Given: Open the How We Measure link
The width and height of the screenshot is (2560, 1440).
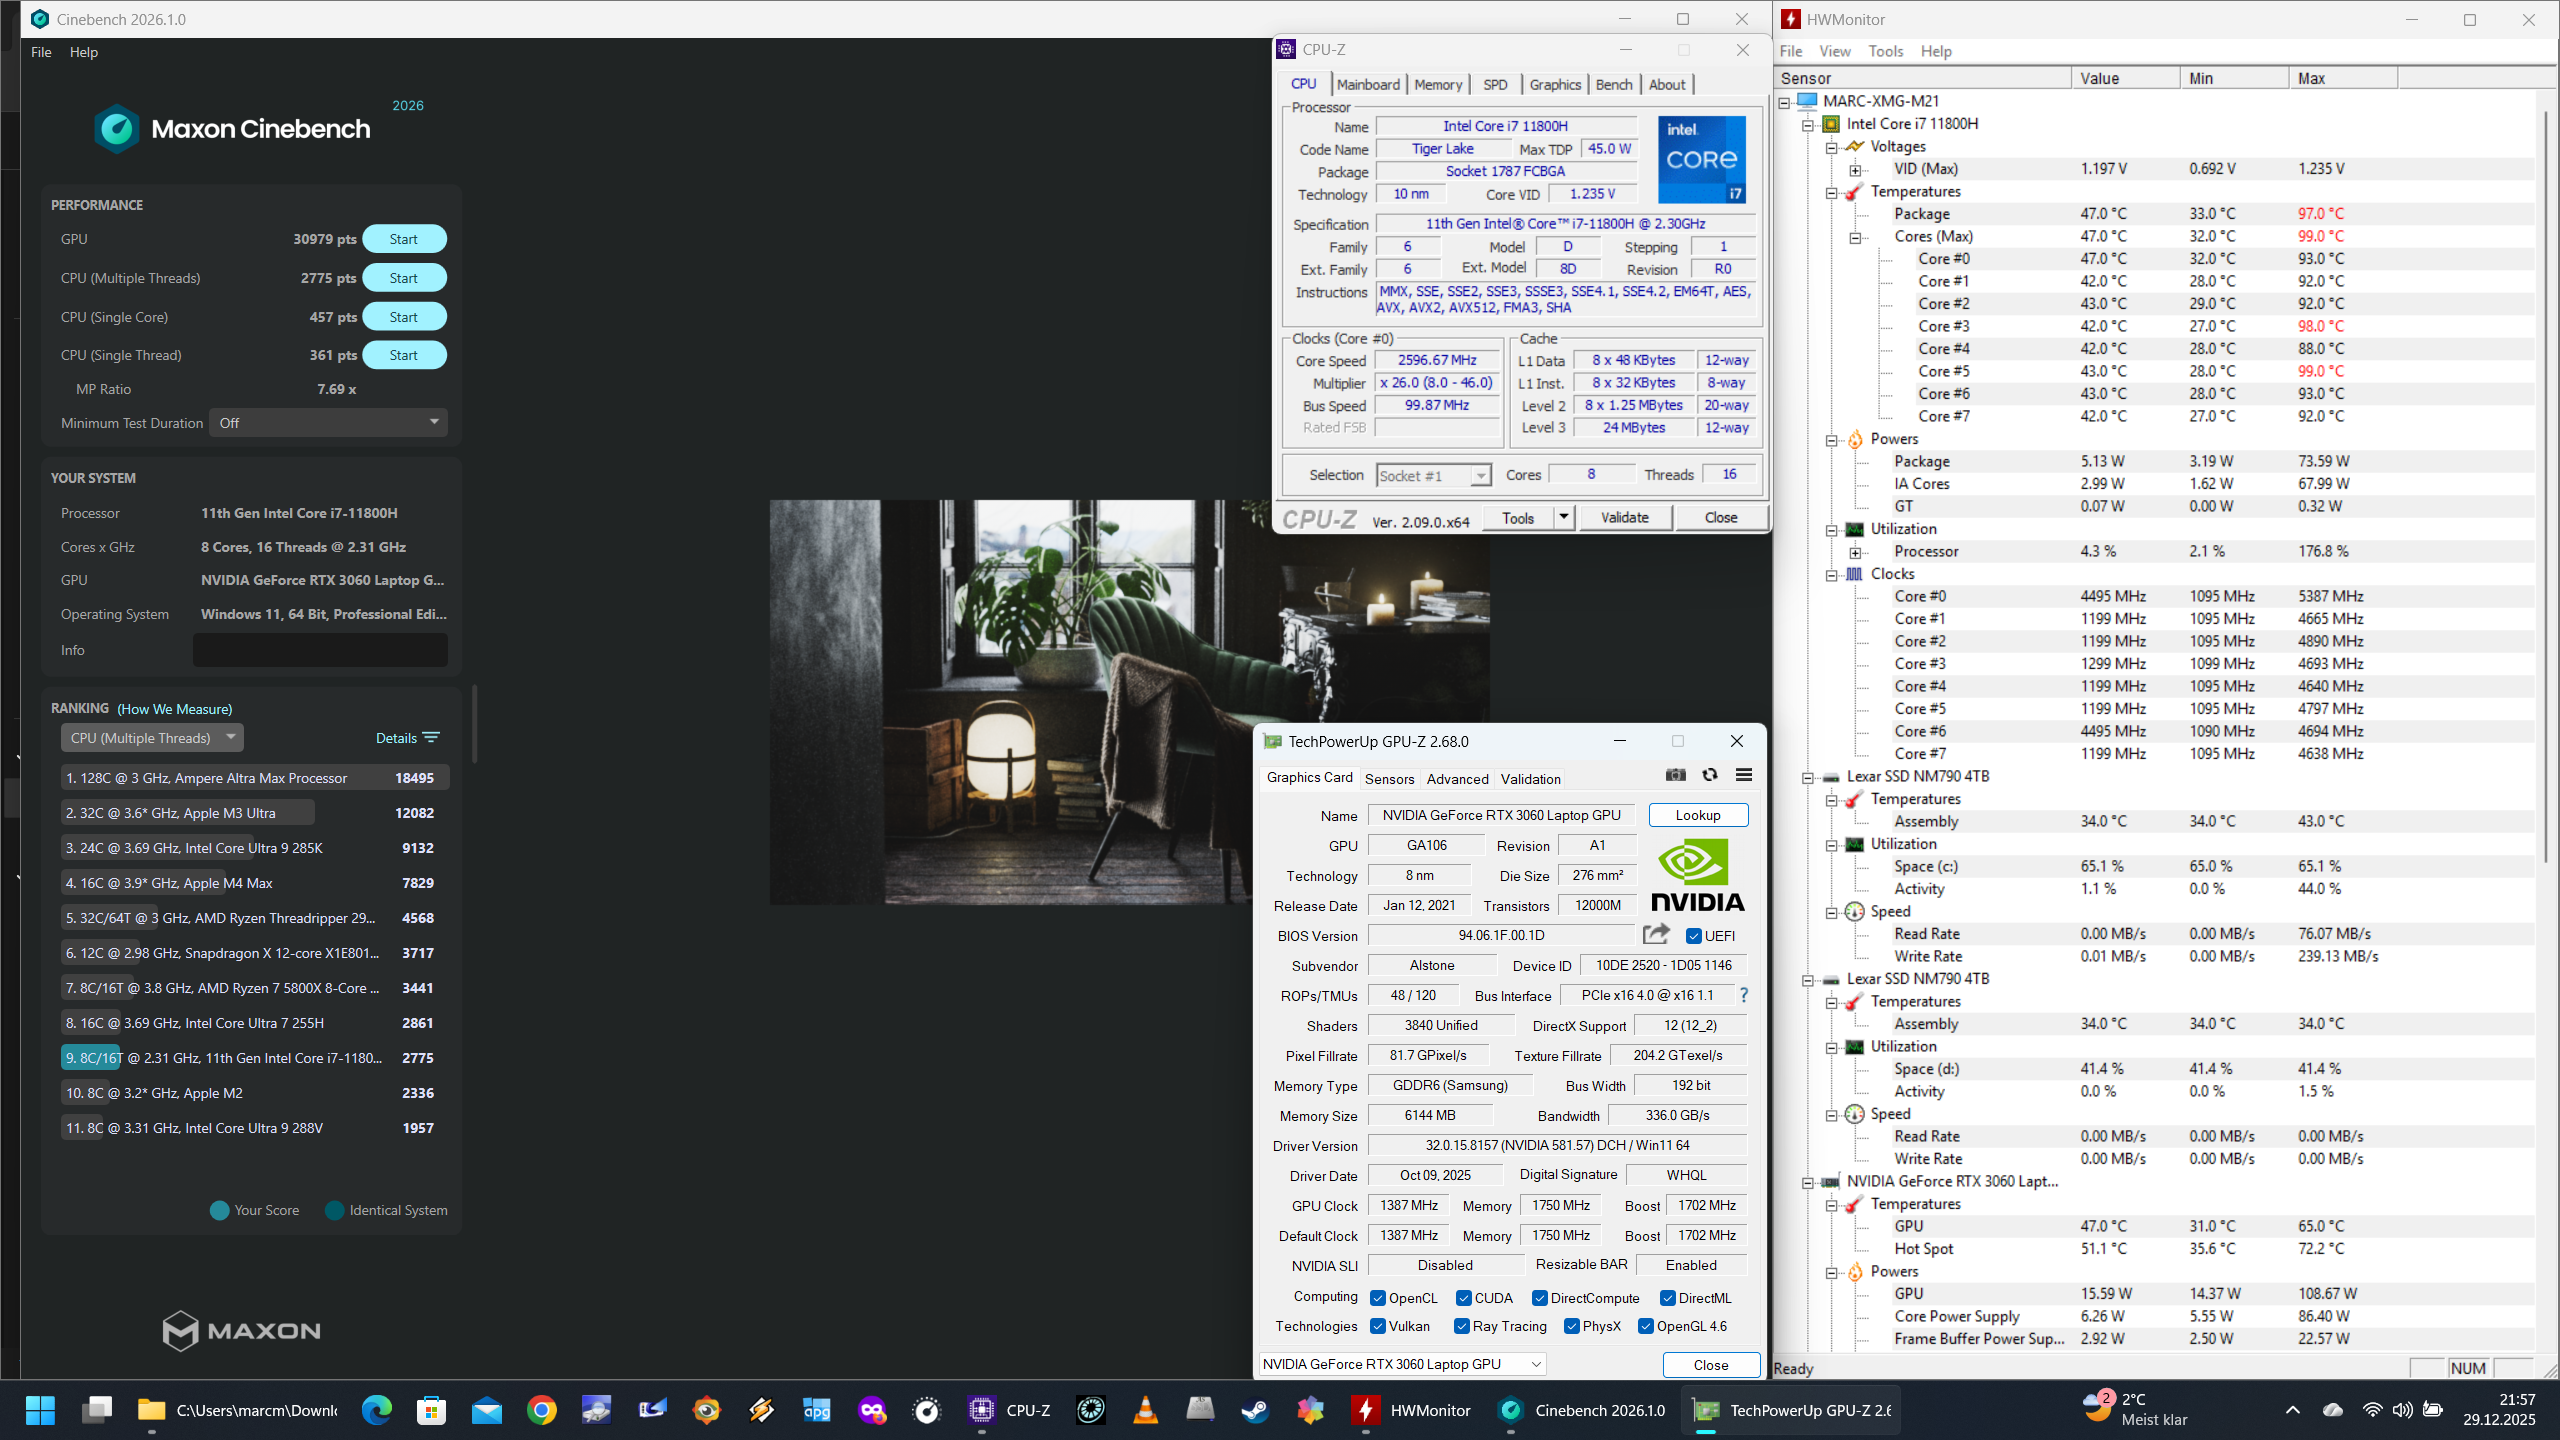Looking at the screenshot, I should point(175,709).
